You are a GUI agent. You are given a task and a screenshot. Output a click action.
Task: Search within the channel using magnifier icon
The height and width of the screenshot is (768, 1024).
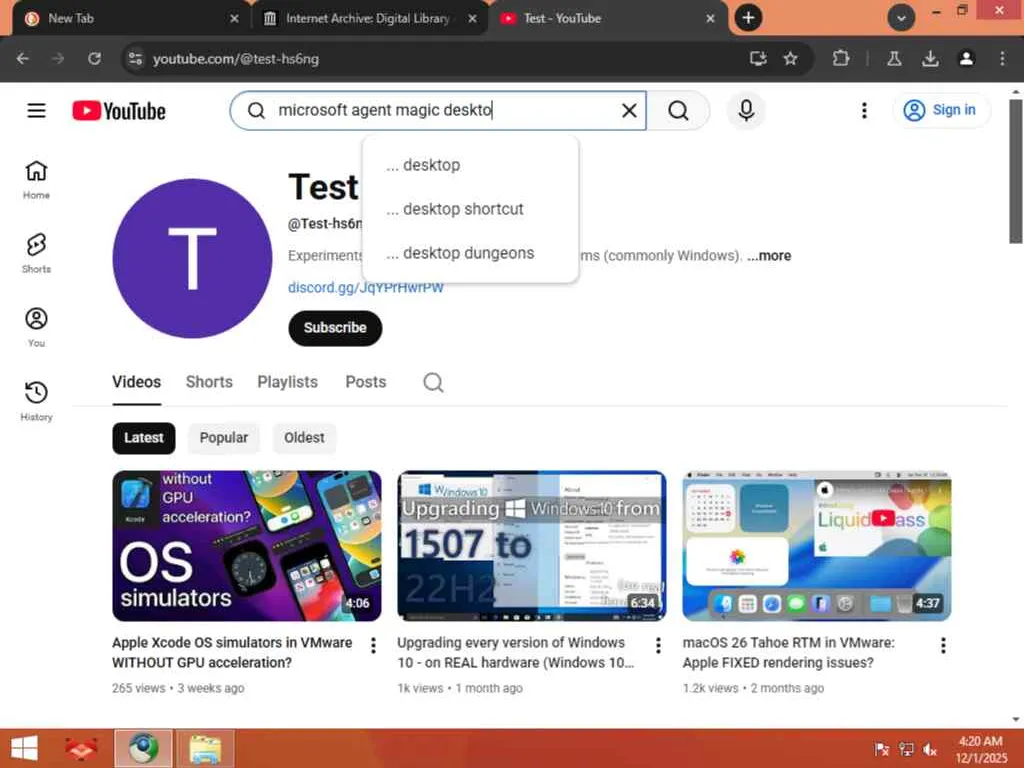[433, 382]
